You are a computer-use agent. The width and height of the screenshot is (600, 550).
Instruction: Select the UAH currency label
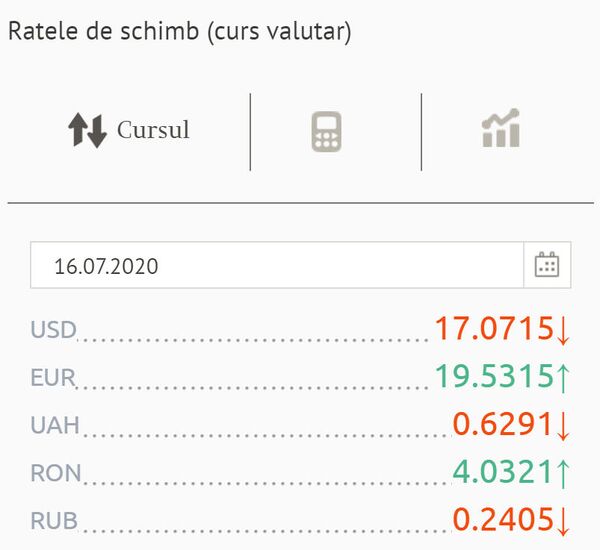coord(55,425)
